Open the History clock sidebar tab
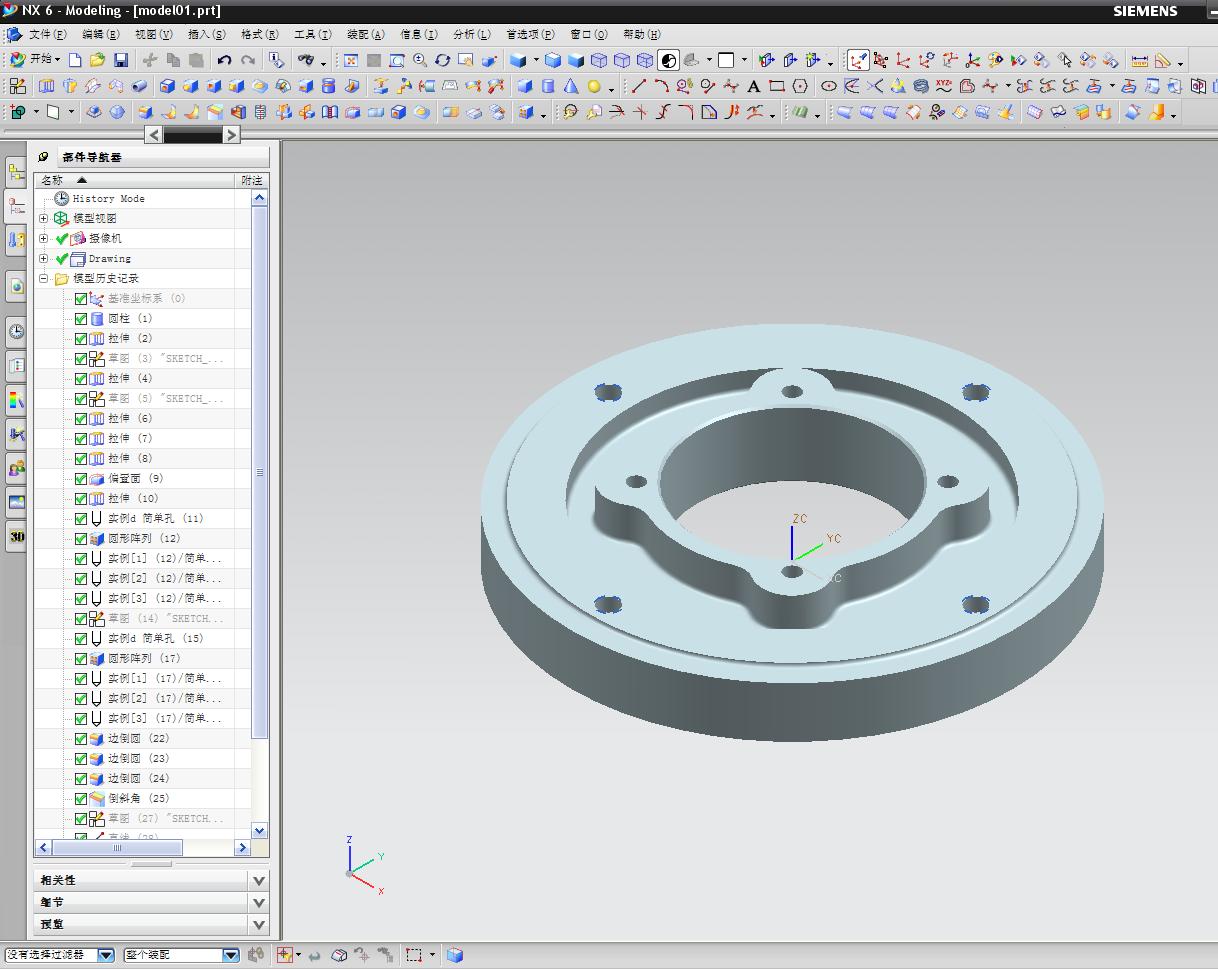The image size is (1218, 969). point(16,332)
